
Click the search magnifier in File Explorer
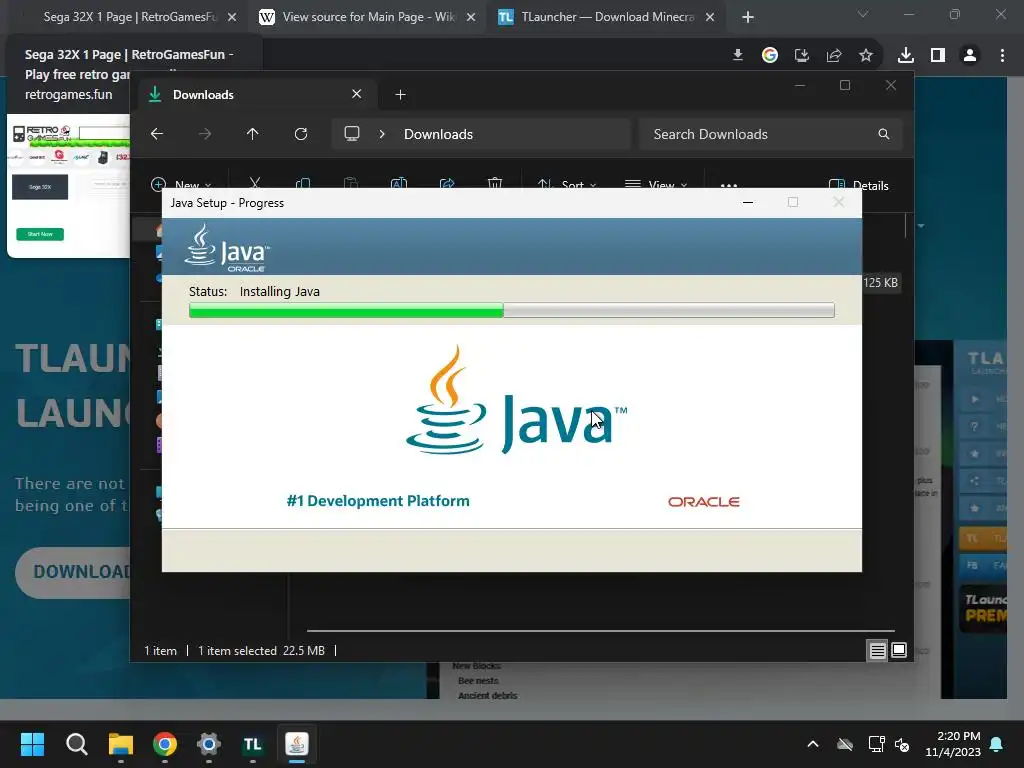coord(884,134)
